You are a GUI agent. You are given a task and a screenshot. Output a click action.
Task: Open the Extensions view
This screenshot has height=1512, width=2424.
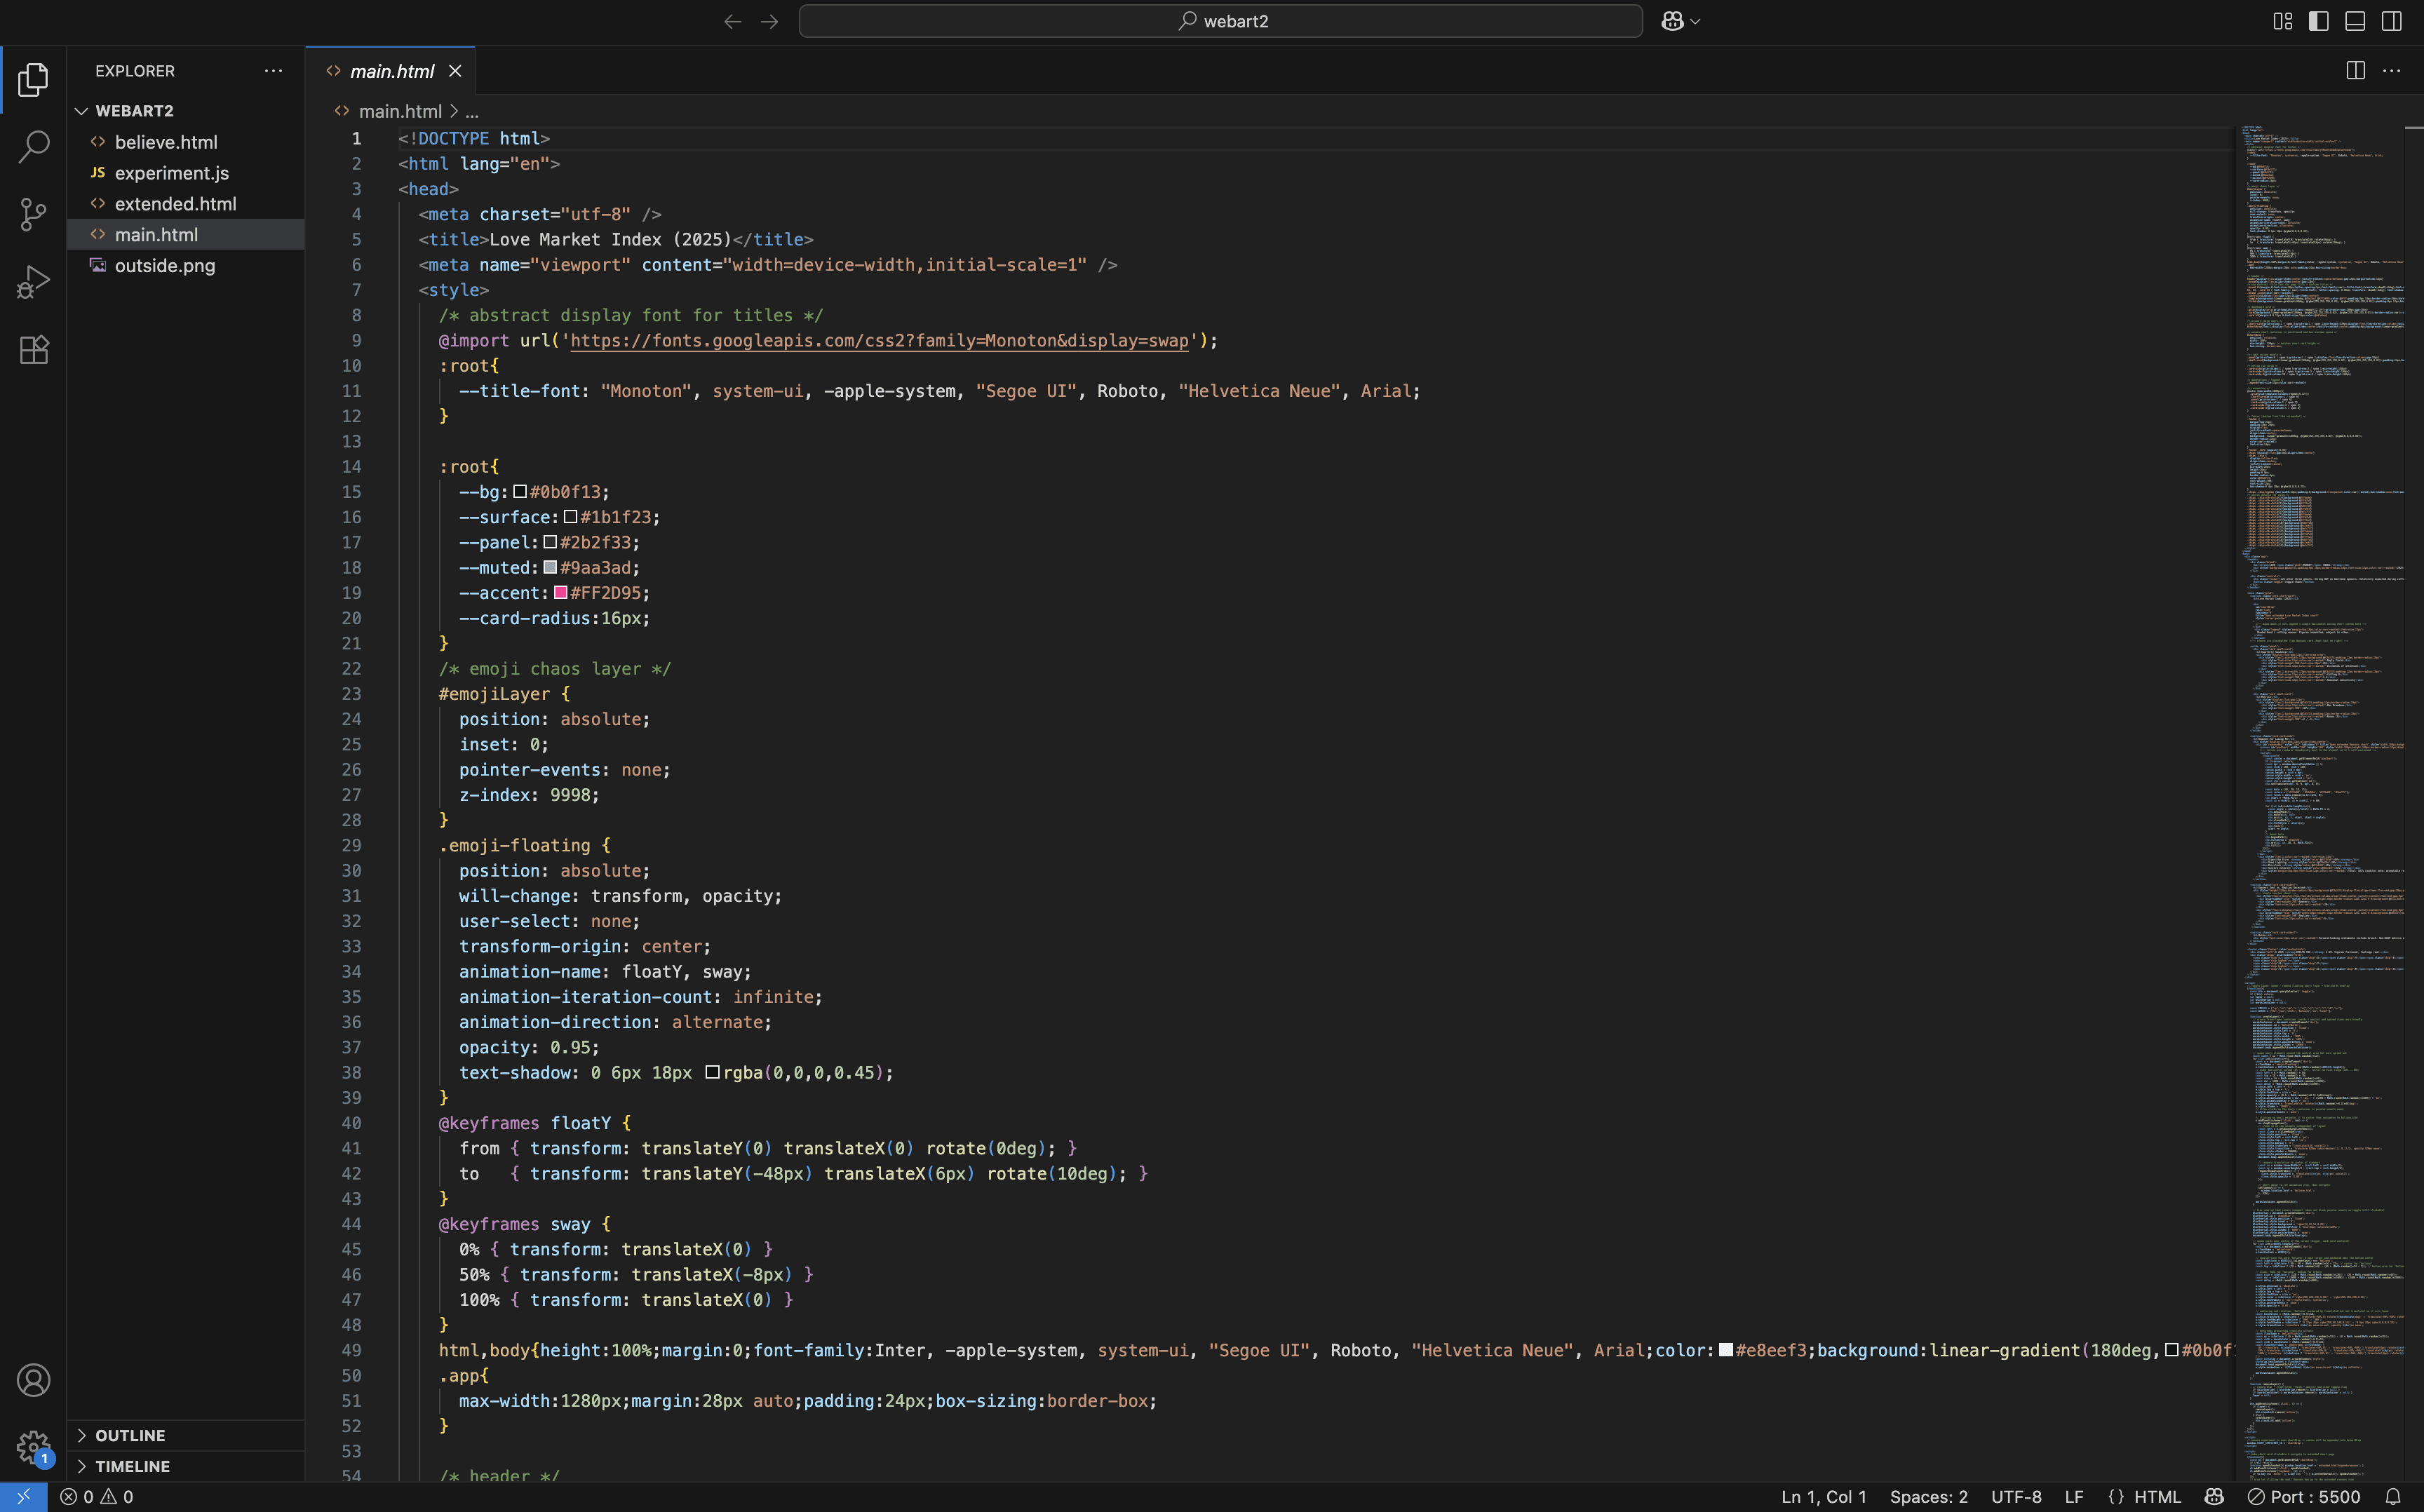coord(33,350)
